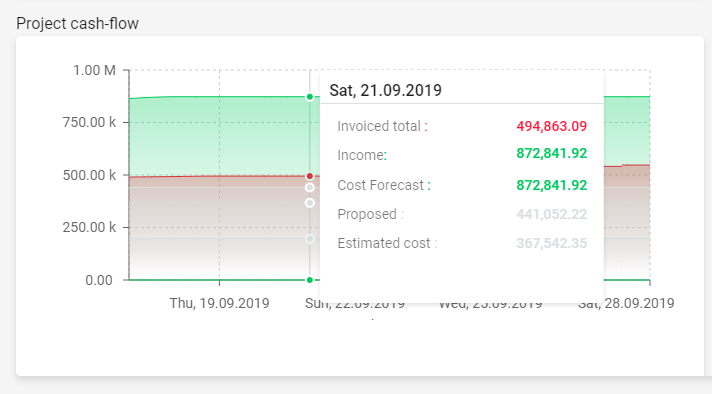Screen dimensions: 712x394
Task: Click the faint grey data point marker
Action: tap(310, 239)
